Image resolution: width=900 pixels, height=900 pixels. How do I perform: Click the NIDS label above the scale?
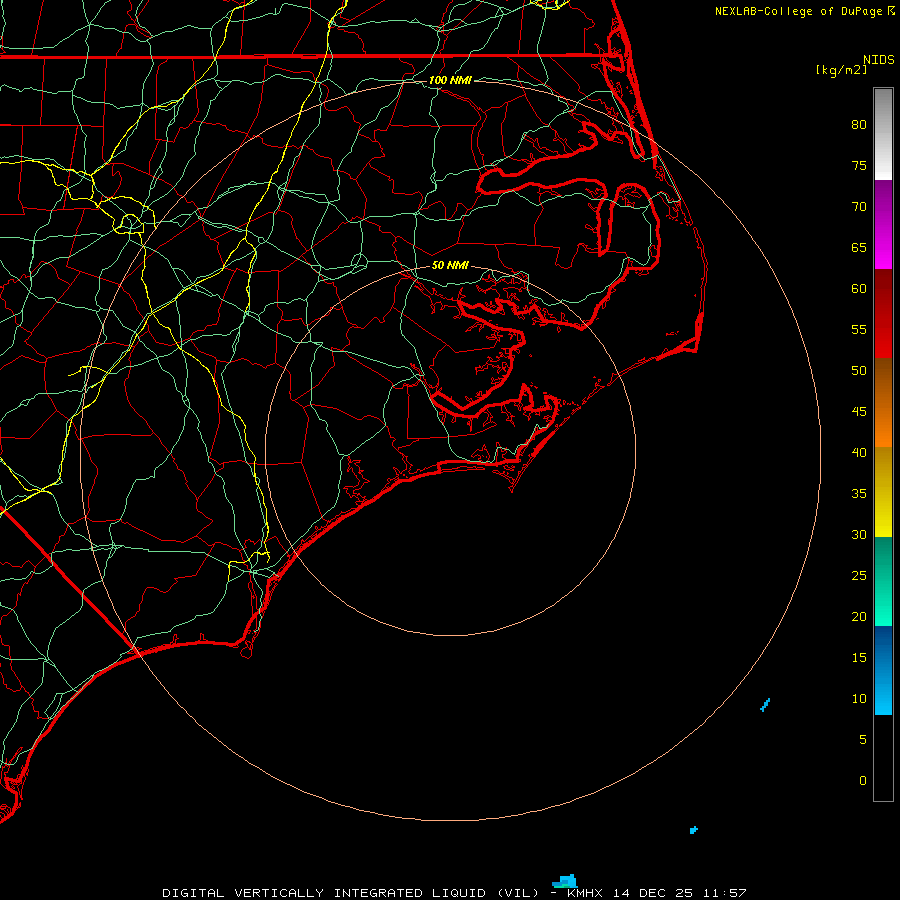click(x=879, y=59)
